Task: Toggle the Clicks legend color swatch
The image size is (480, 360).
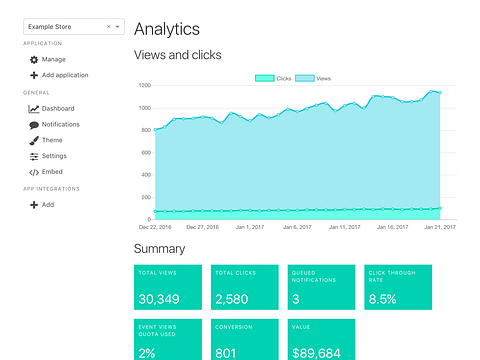Action: (x=265, y=78)
